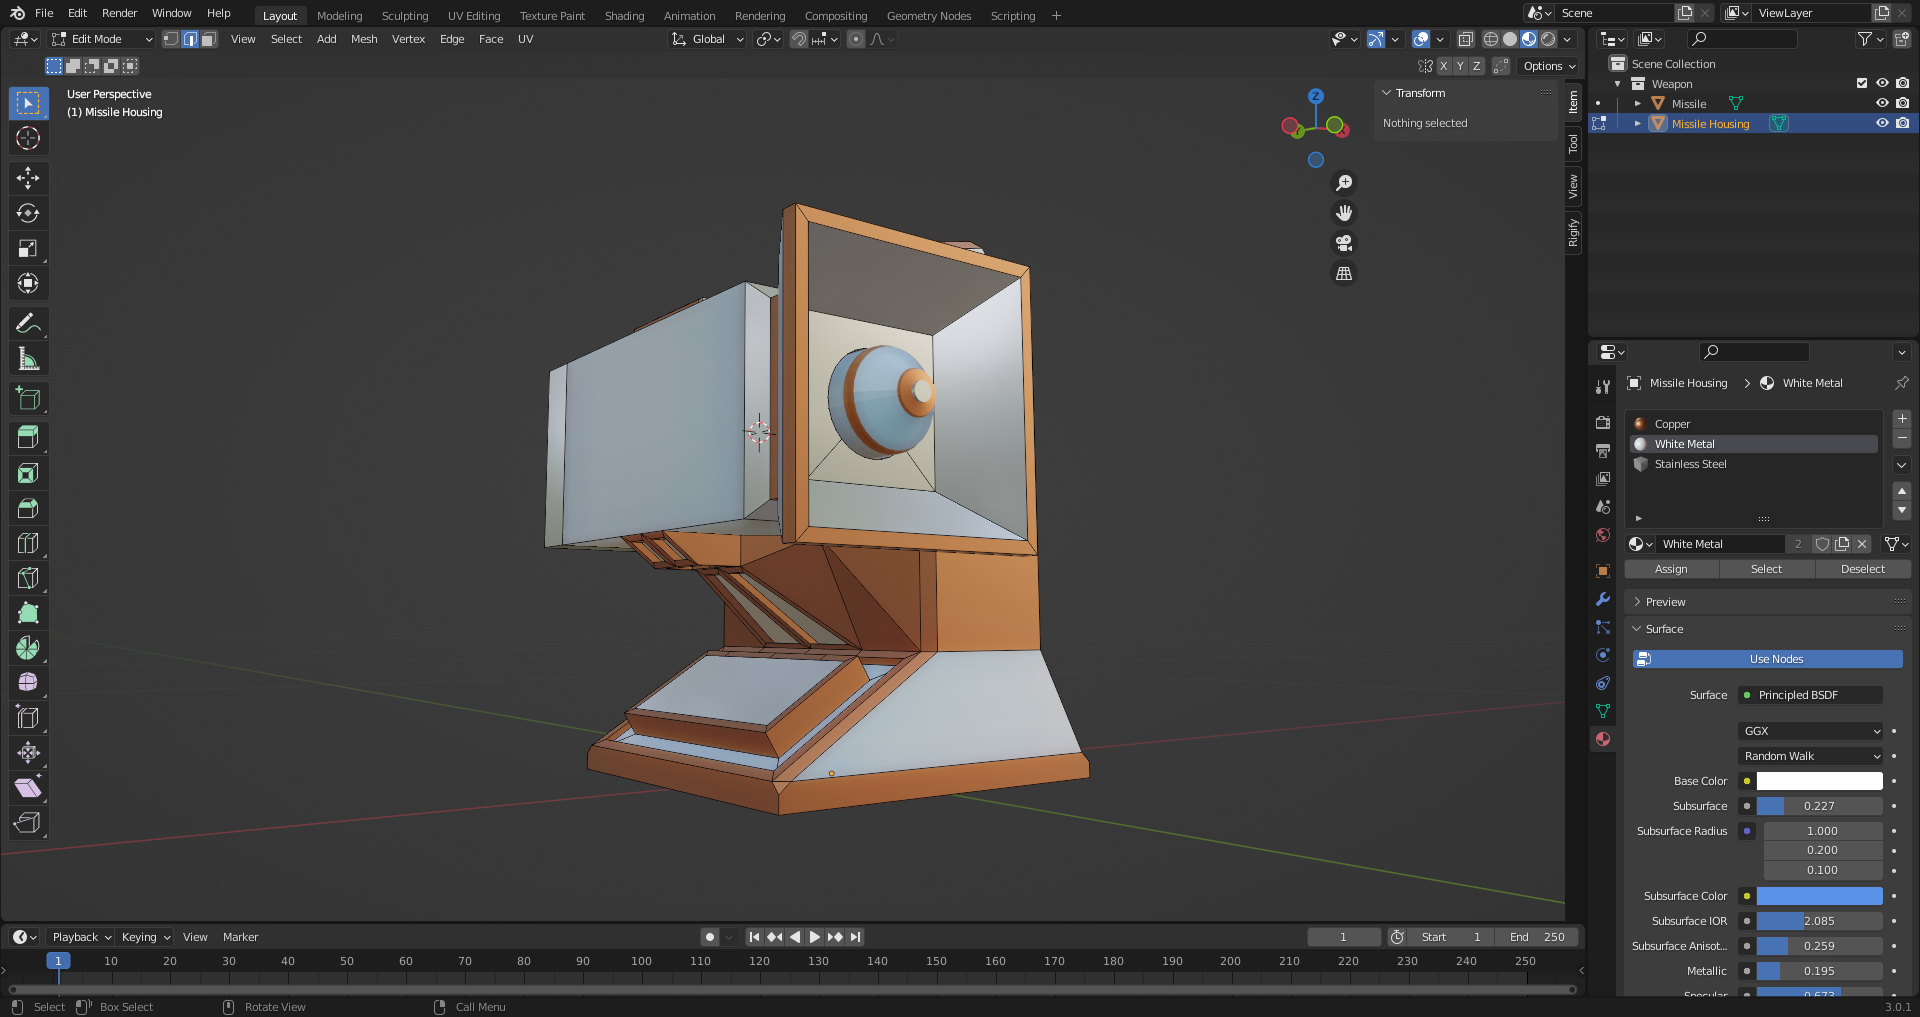
Task: Click the Deselect button
Action: click(x=1862, y=569)
